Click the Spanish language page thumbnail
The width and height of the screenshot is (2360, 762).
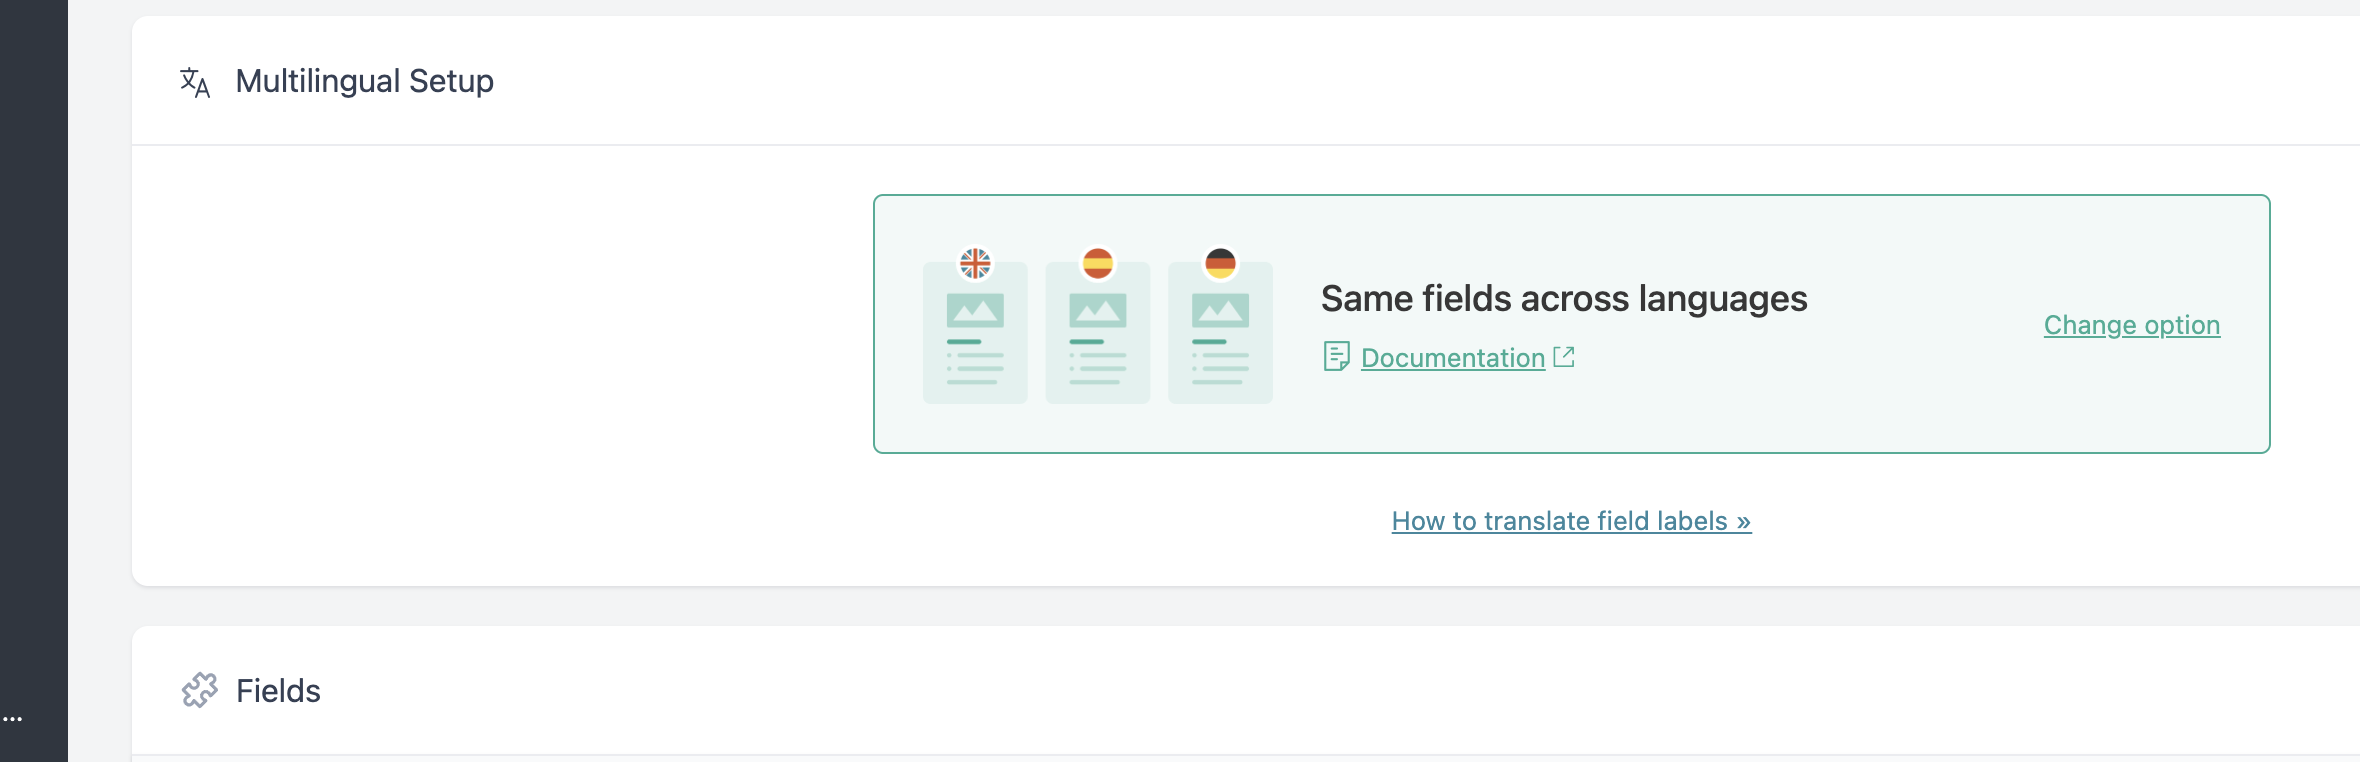tap(1098, 332)
